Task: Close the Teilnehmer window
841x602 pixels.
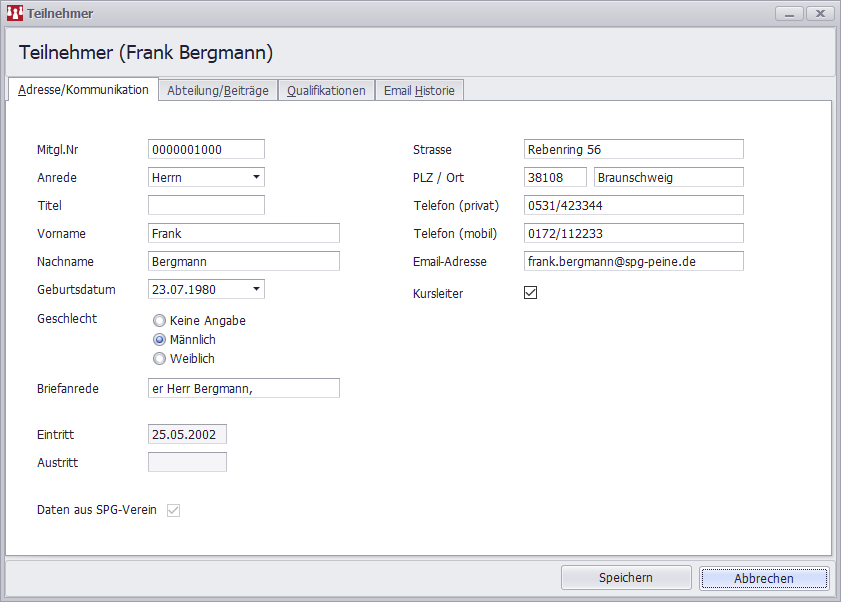Action: pos(820,13)
